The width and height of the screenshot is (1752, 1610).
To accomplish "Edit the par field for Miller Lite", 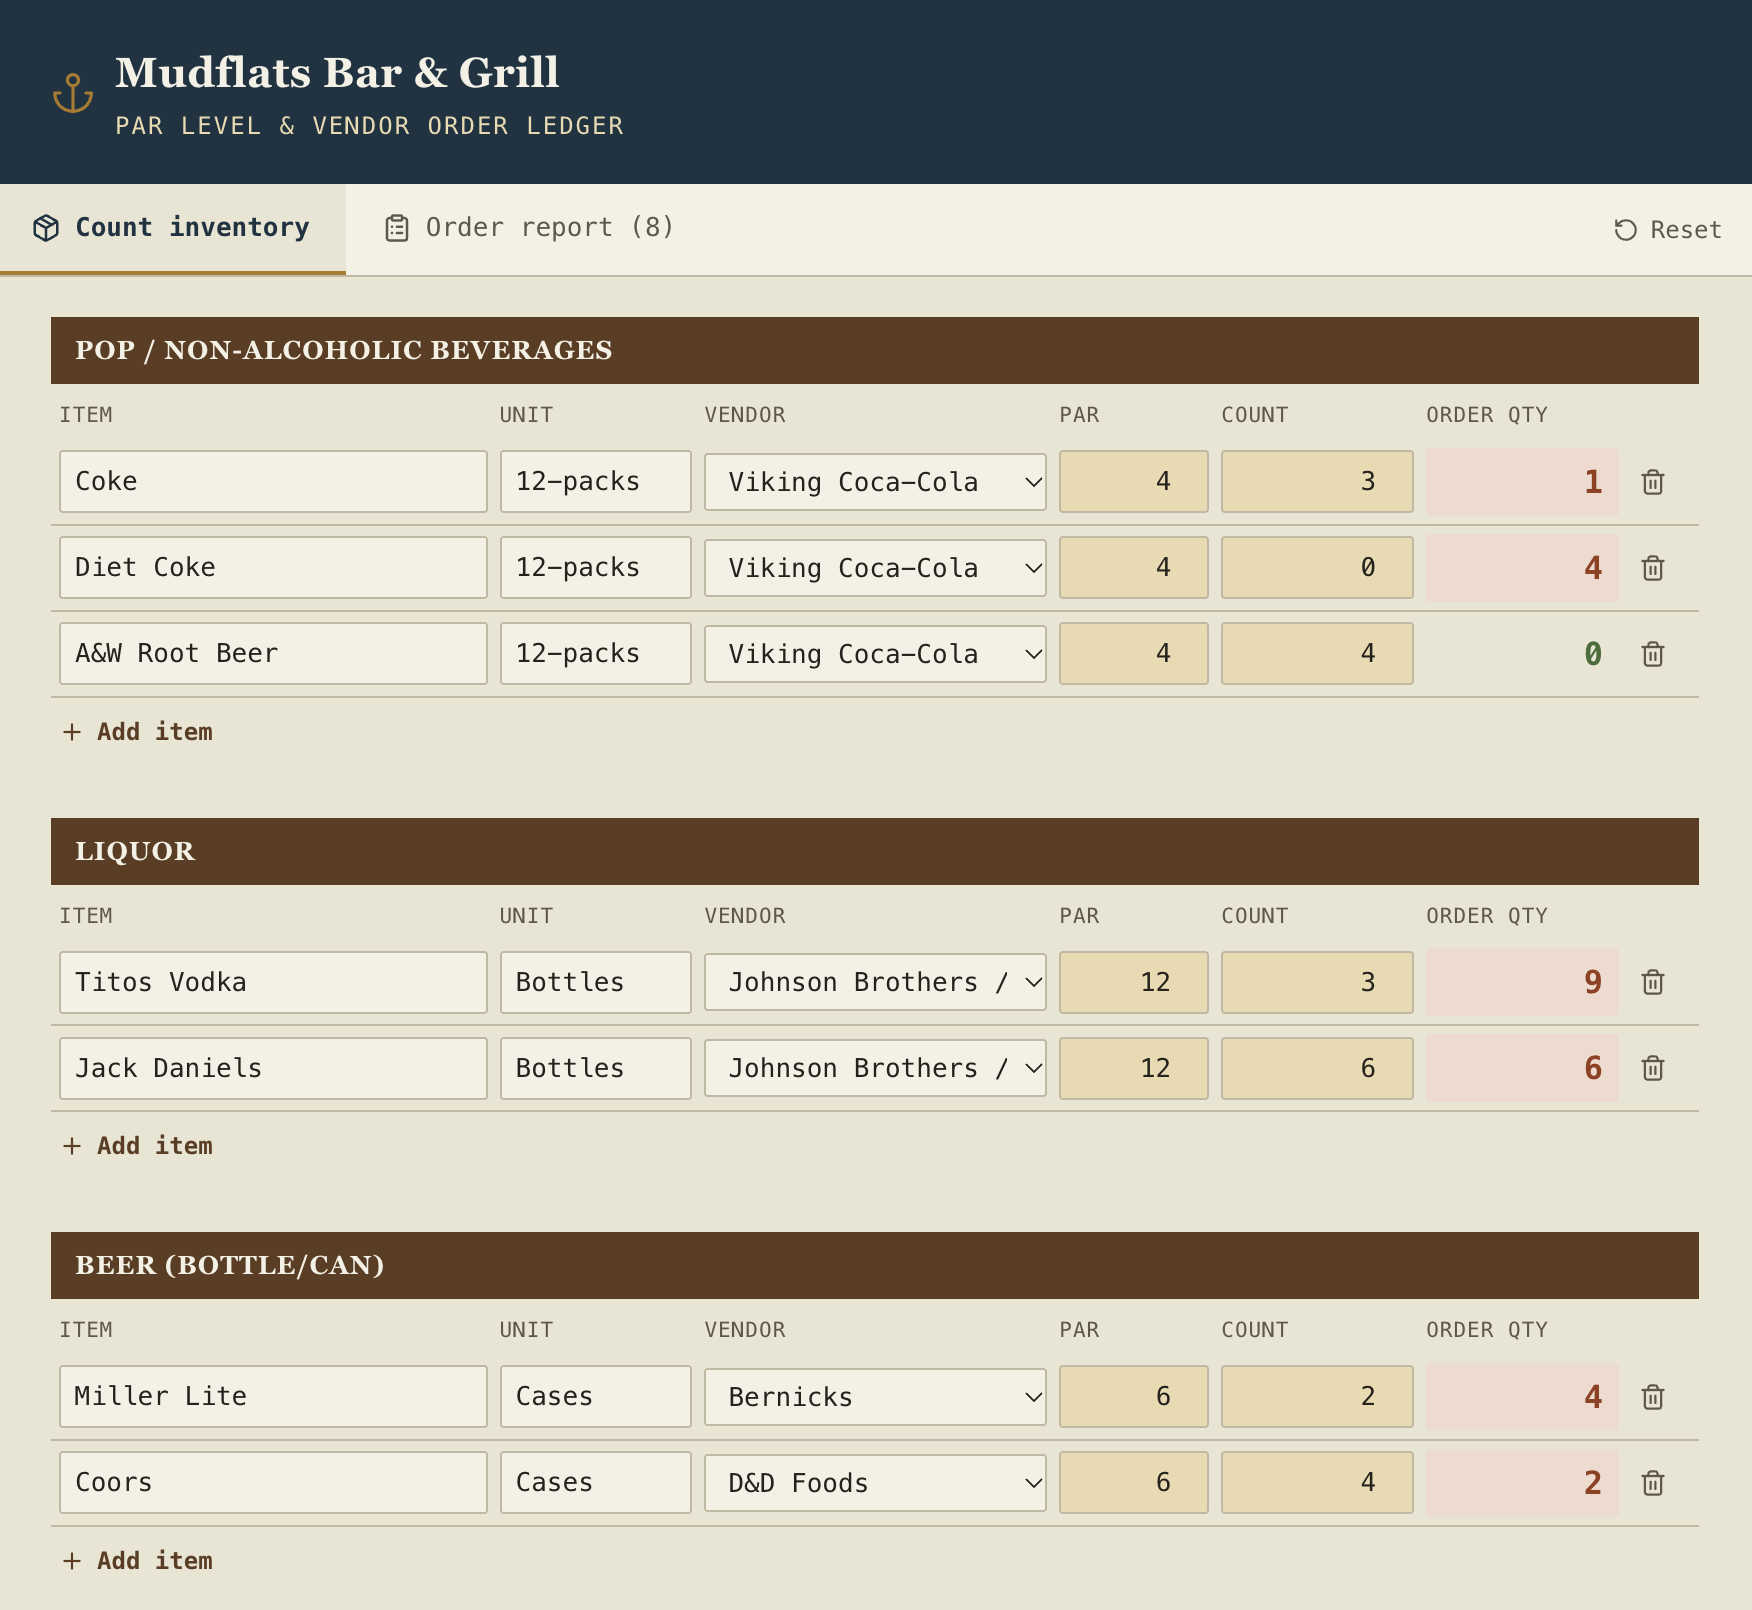I will (x=1134, y=1397).
